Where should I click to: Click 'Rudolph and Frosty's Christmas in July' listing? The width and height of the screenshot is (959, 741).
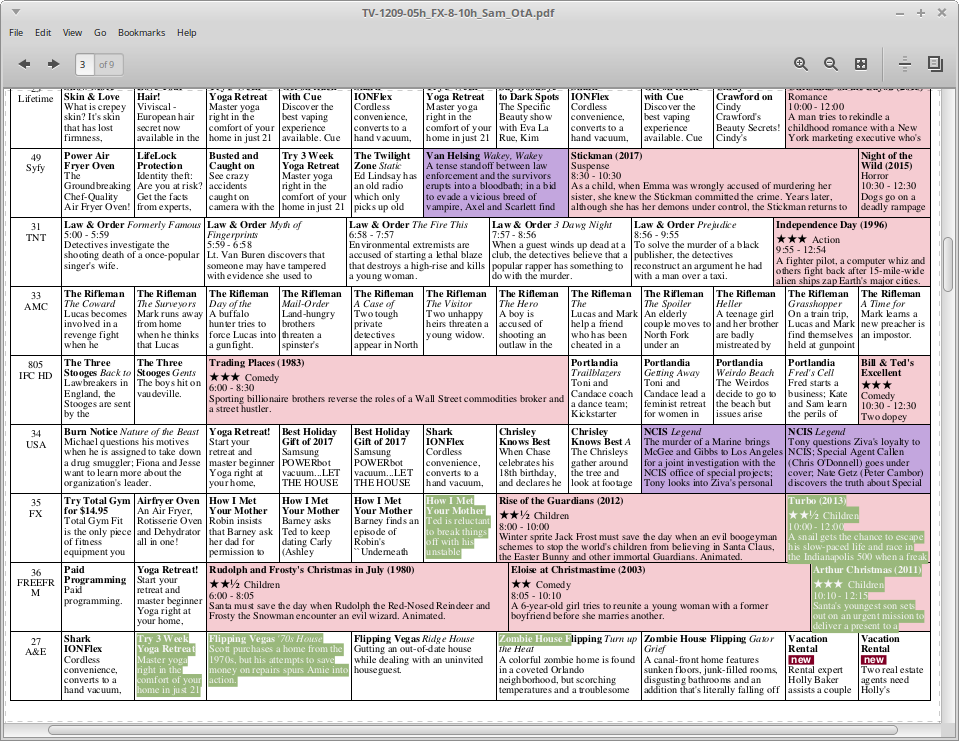point(358,597)
